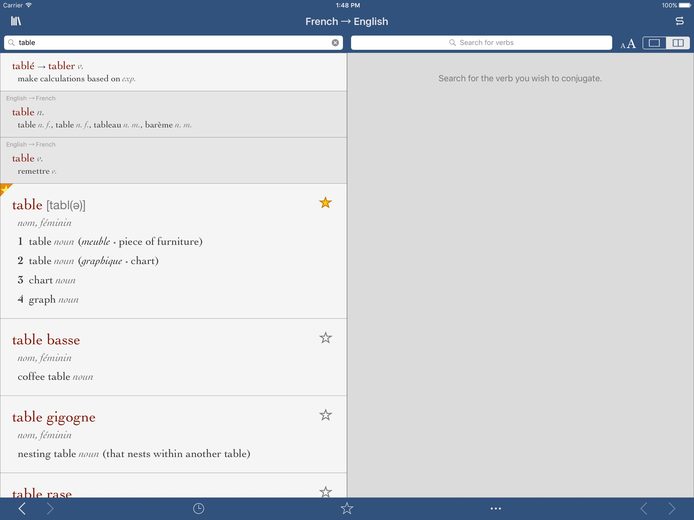Click definition 4 'graph noun'
The height and width of the screenshot is (520, 694).
(48, 300)
